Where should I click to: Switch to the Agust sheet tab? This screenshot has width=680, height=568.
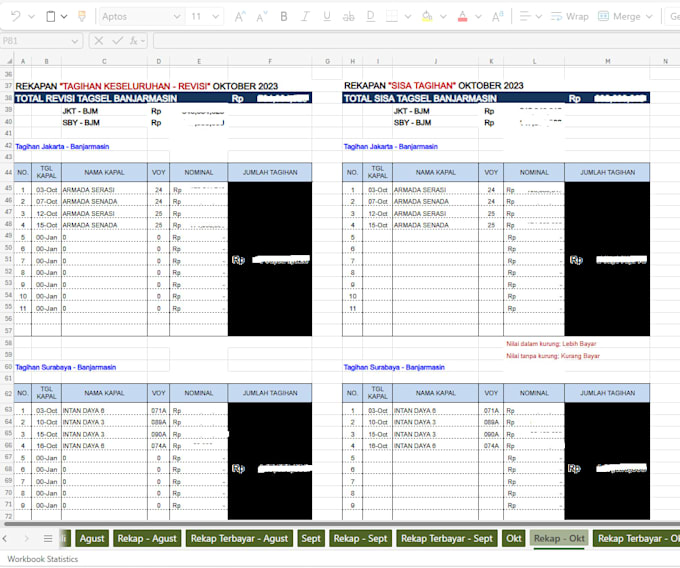[x=92, y=539]
